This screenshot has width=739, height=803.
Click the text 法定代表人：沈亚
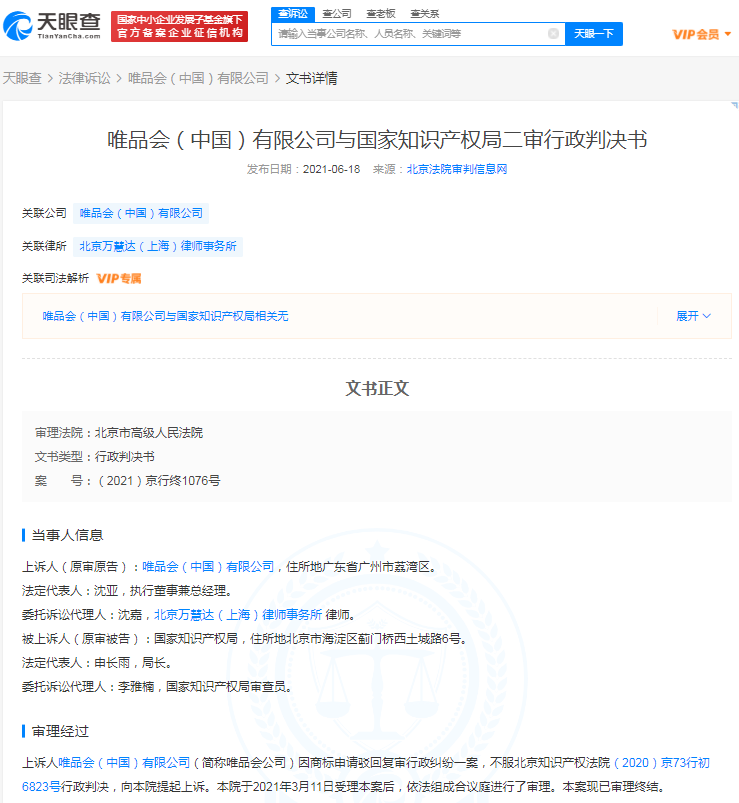[70, 590]
